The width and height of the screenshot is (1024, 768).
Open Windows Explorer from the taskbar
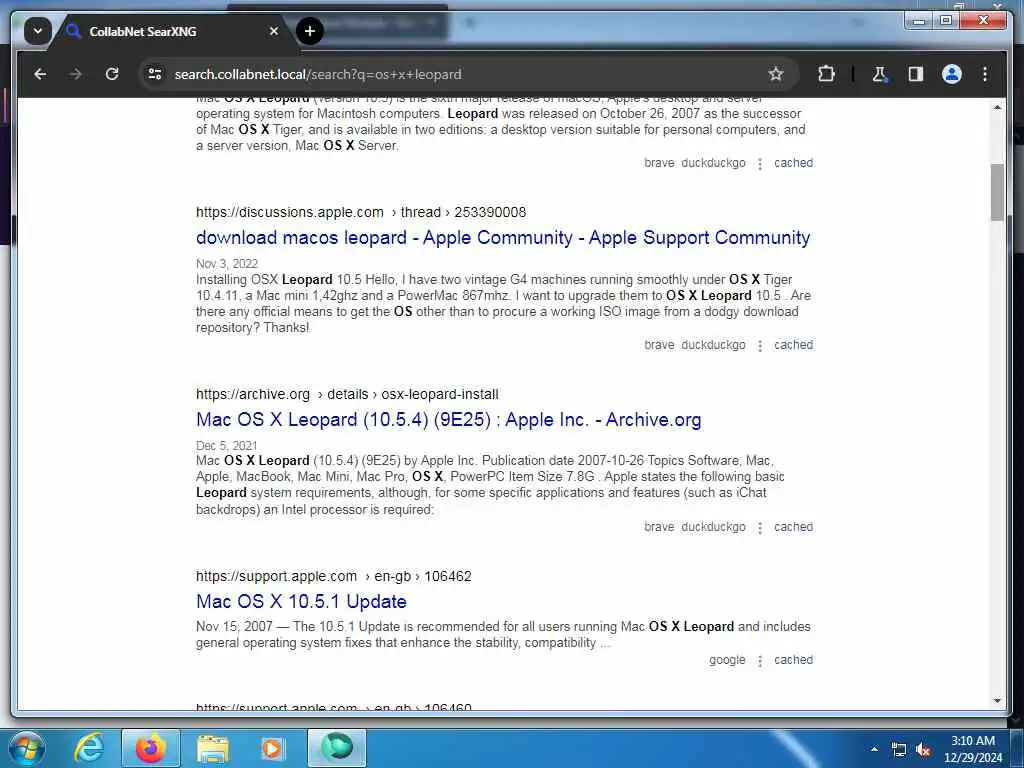[213, 748]
